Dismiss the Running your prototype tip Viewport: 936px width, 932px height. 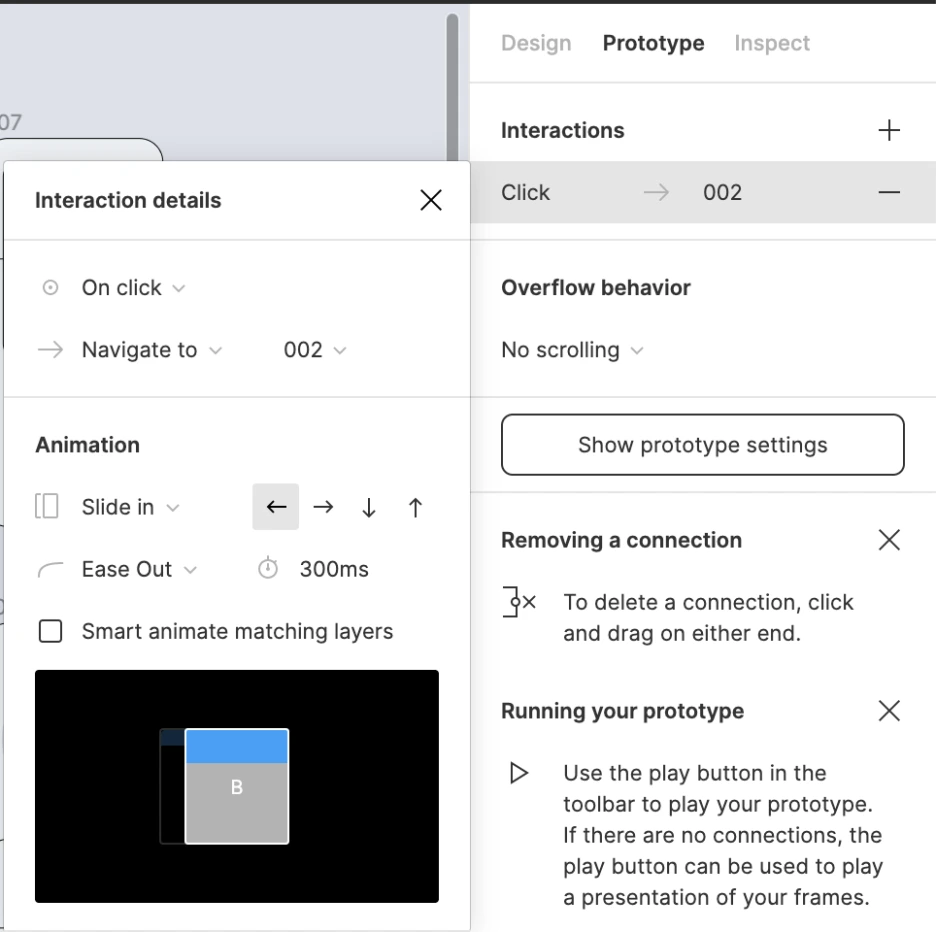tap(889, 710)
